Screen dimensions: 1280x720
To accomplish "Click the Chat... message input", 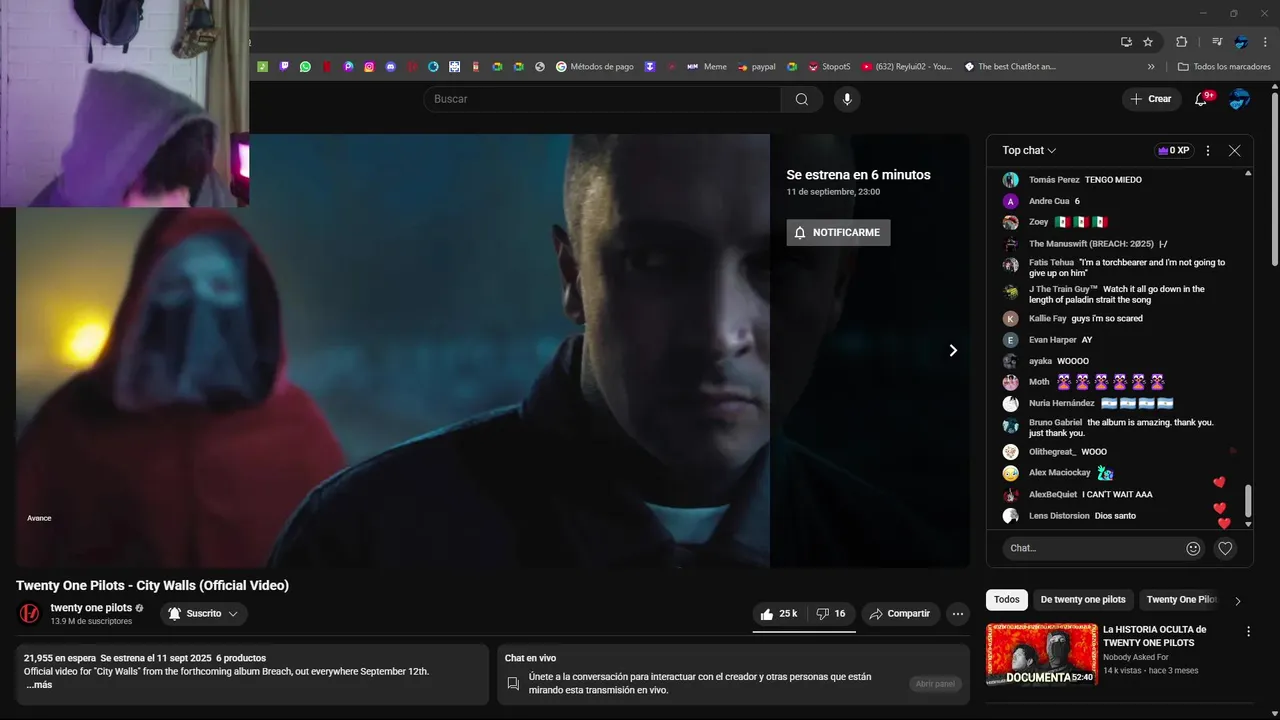I will [1093, 548].
